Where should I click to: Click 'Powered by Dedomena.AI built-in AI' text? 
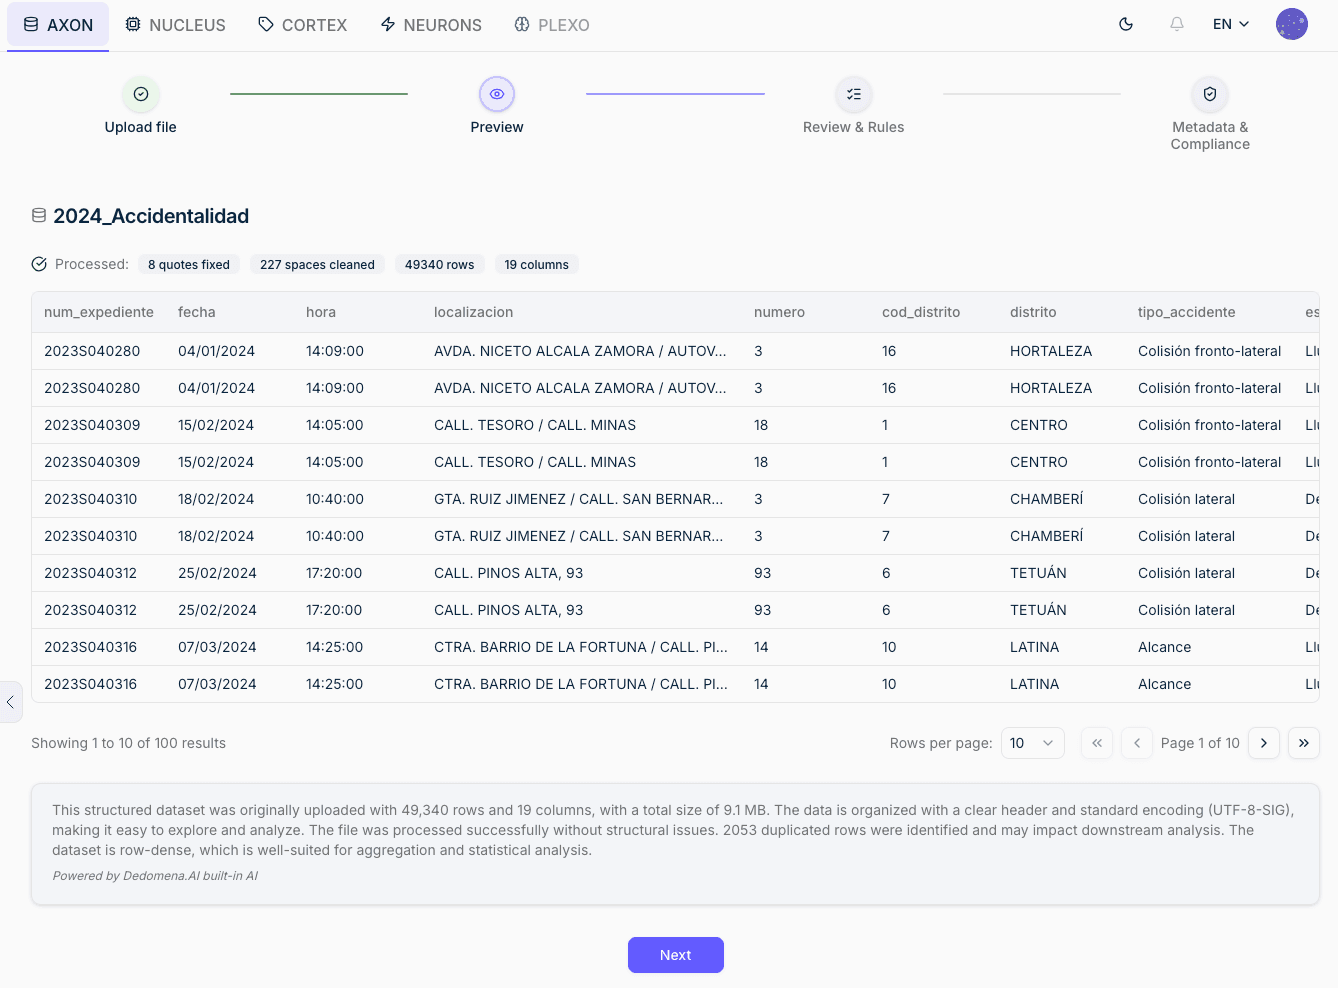[155, 876]
